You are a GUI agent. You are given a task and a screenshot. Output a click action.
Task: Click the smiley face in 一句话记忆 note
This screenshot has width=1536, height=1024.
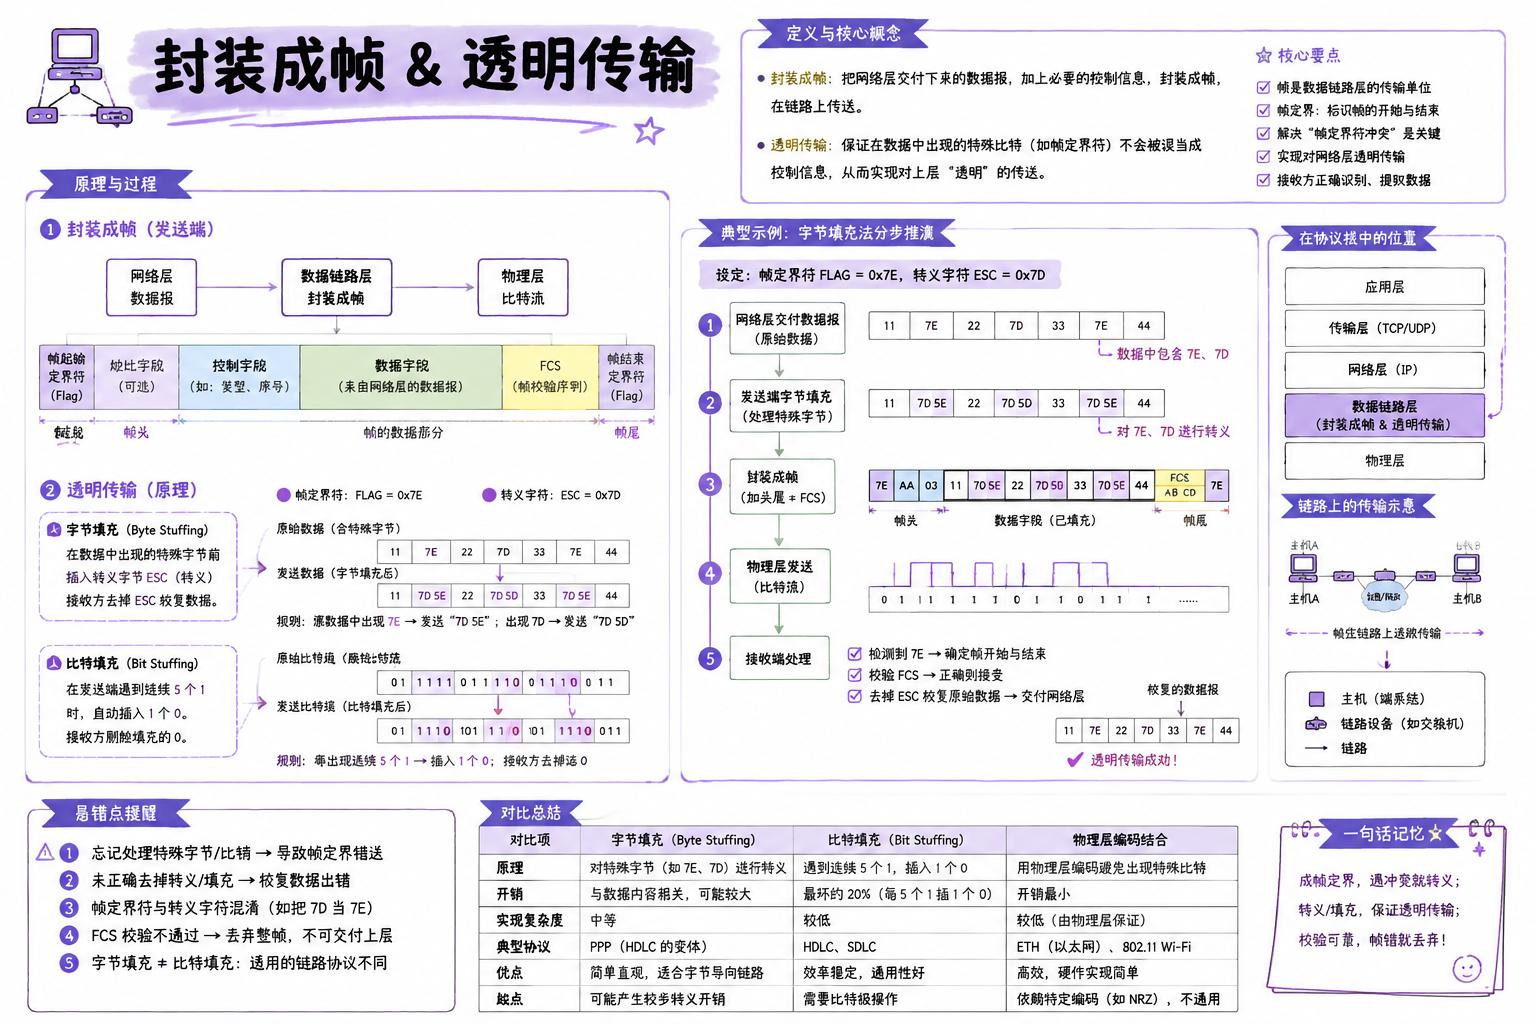point(1466,968)
